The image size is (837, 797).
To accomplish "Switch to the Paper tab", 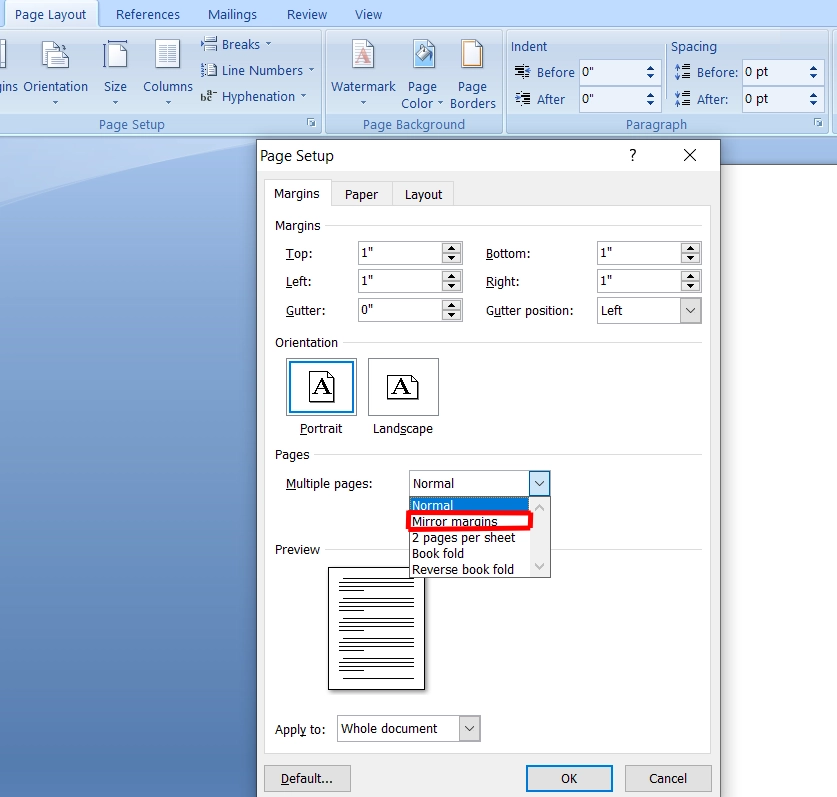I will [x=361, y=194].
